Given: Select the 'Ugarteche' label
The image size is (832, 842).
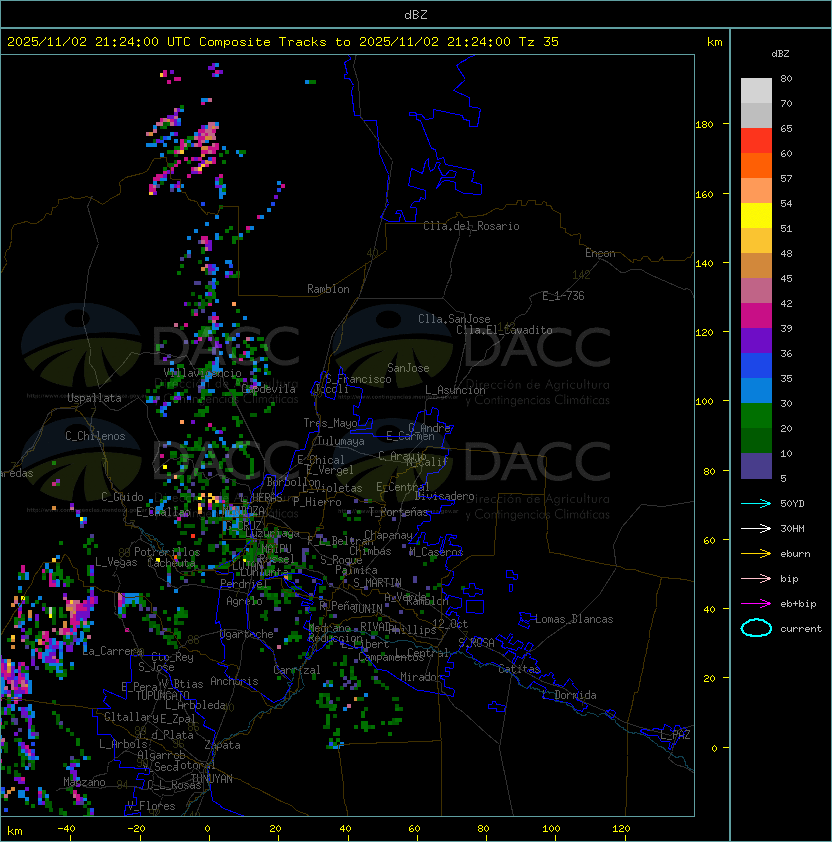Looking at the screenshot, I should click(247, 634).
